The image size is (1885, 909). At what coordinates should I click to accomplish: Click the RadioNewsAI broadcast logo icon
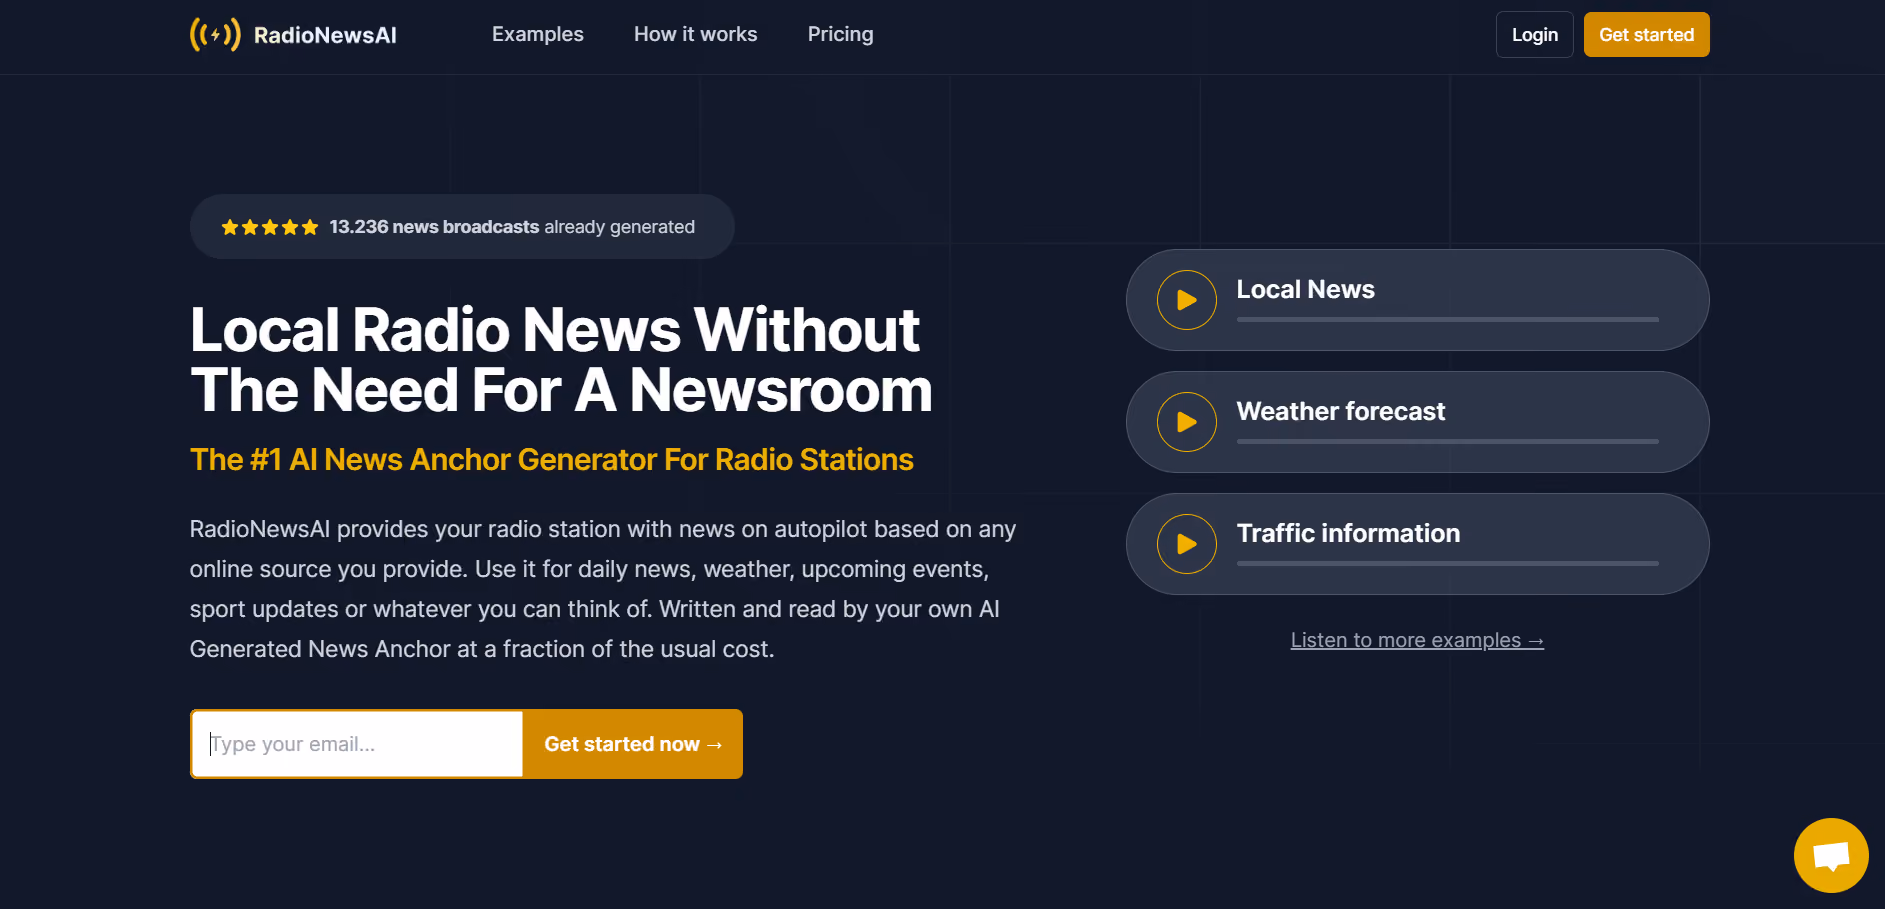tap(215, 35)
